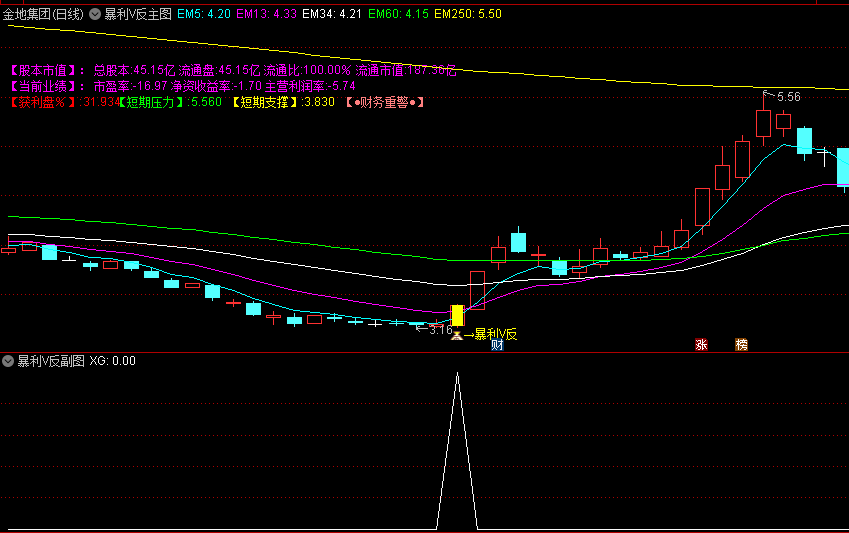Click the 【短期支撑】:3.830 text
The height and width of the screenshot is (533, 849).
point(283,102)
